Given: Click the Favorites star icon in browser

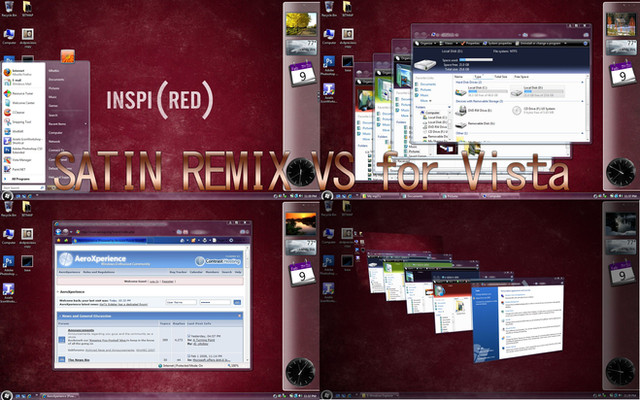Looking at the screenshot, I should [58, 240].
